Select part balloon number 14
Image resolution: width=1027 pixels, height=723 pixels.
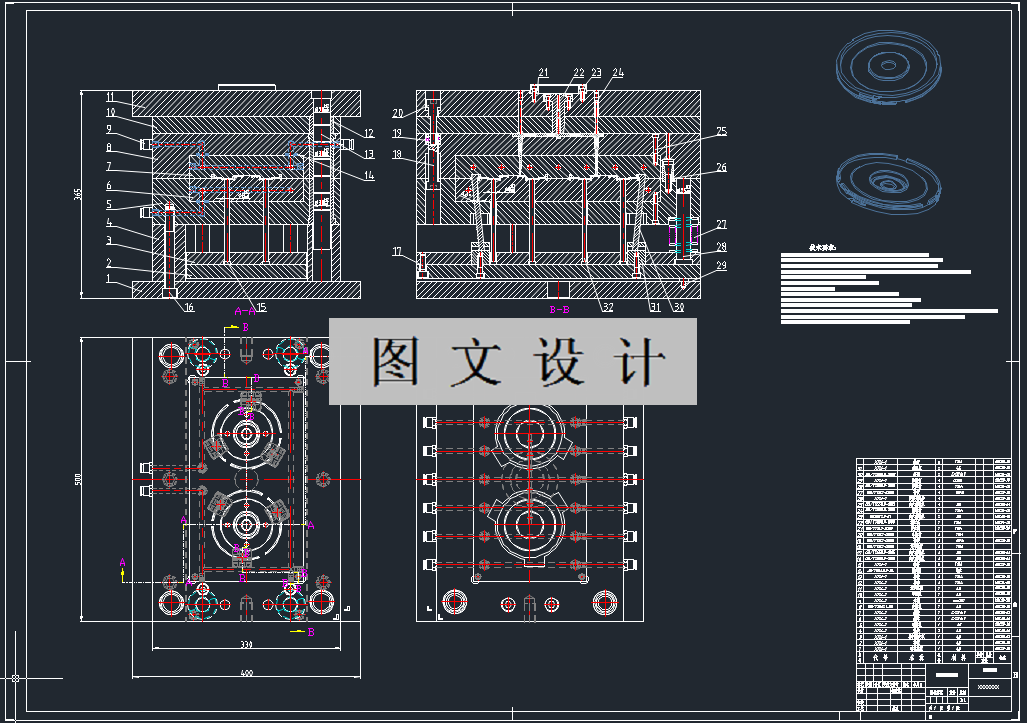pos(369,176)
